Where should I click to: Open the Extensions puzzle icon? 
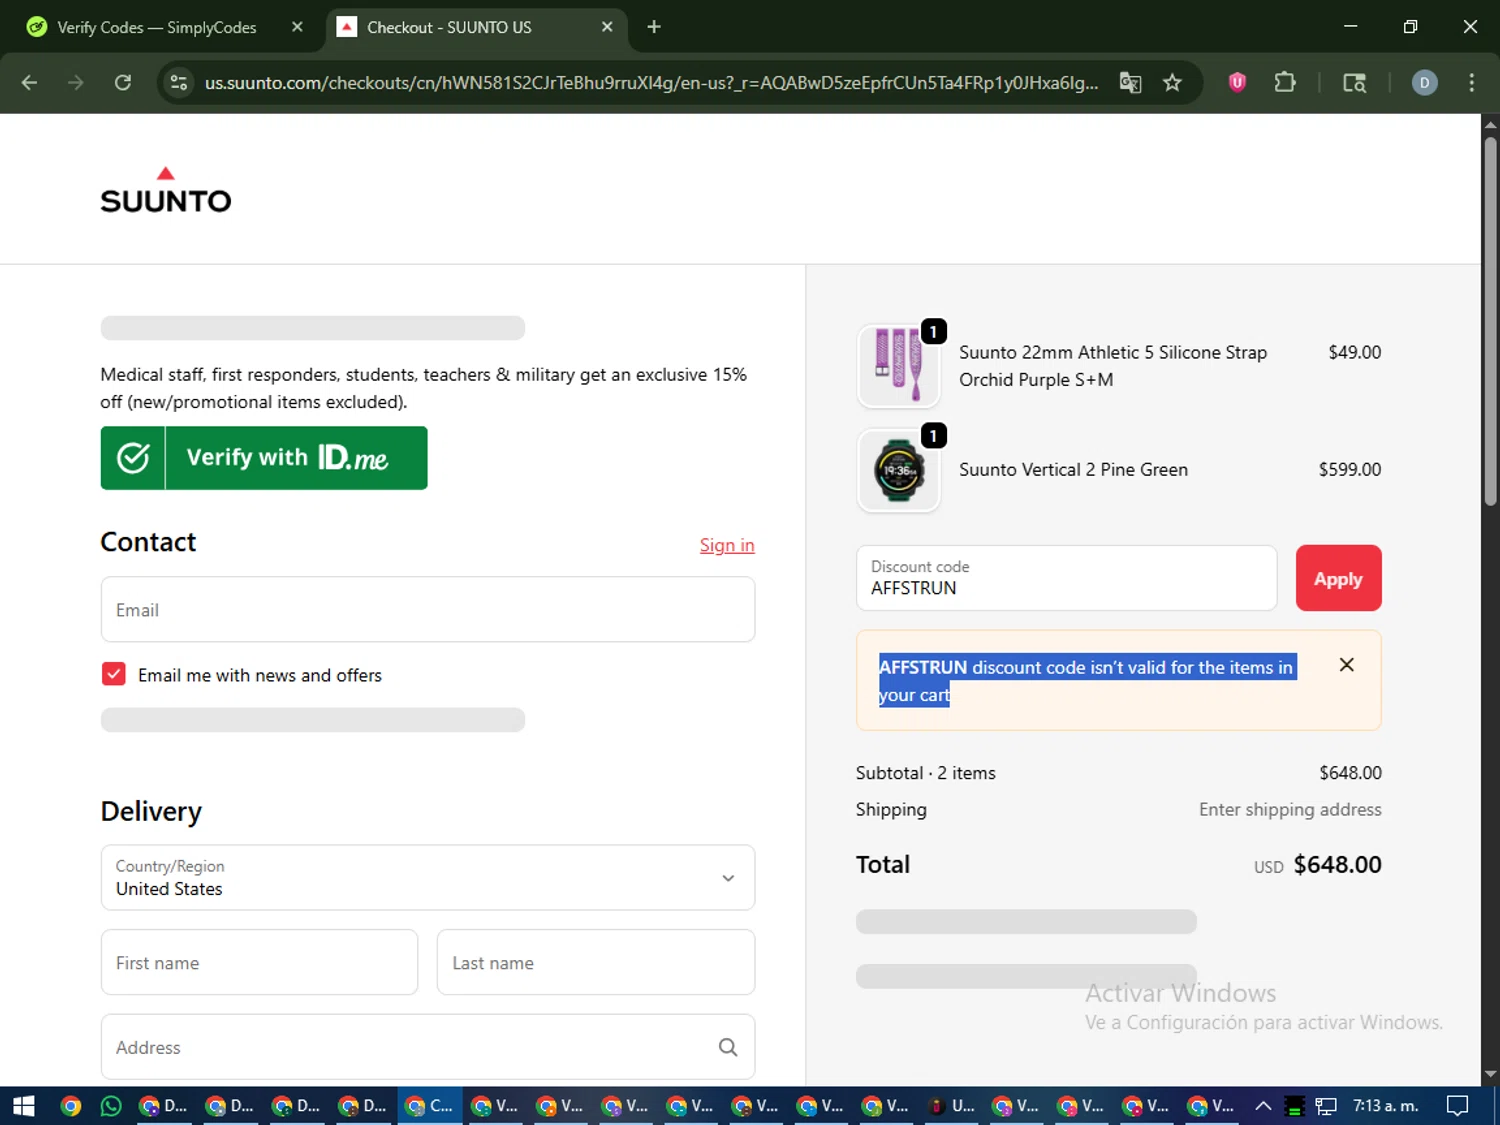tap(1285, 83)
